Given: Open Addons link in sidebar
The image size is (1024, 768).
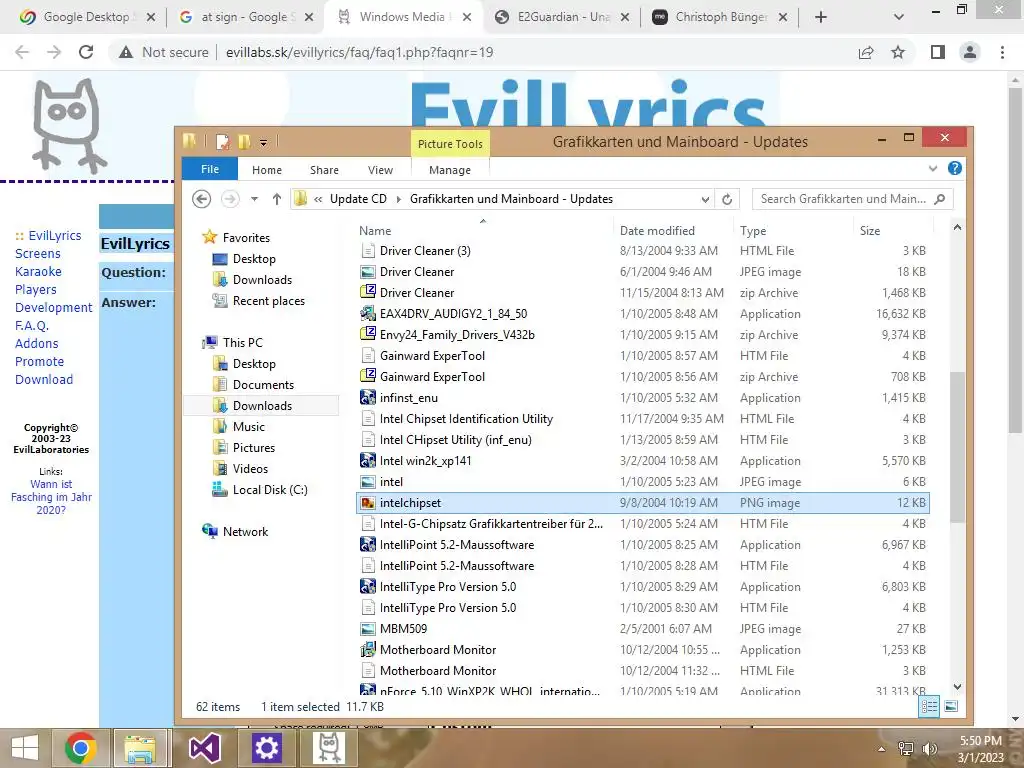Looking at the screenshot, I should point(37,344).
